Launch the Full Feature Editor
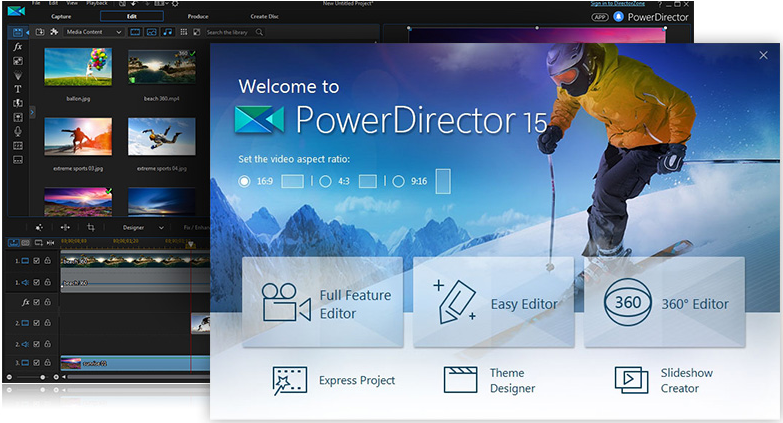 coord(323,303)
